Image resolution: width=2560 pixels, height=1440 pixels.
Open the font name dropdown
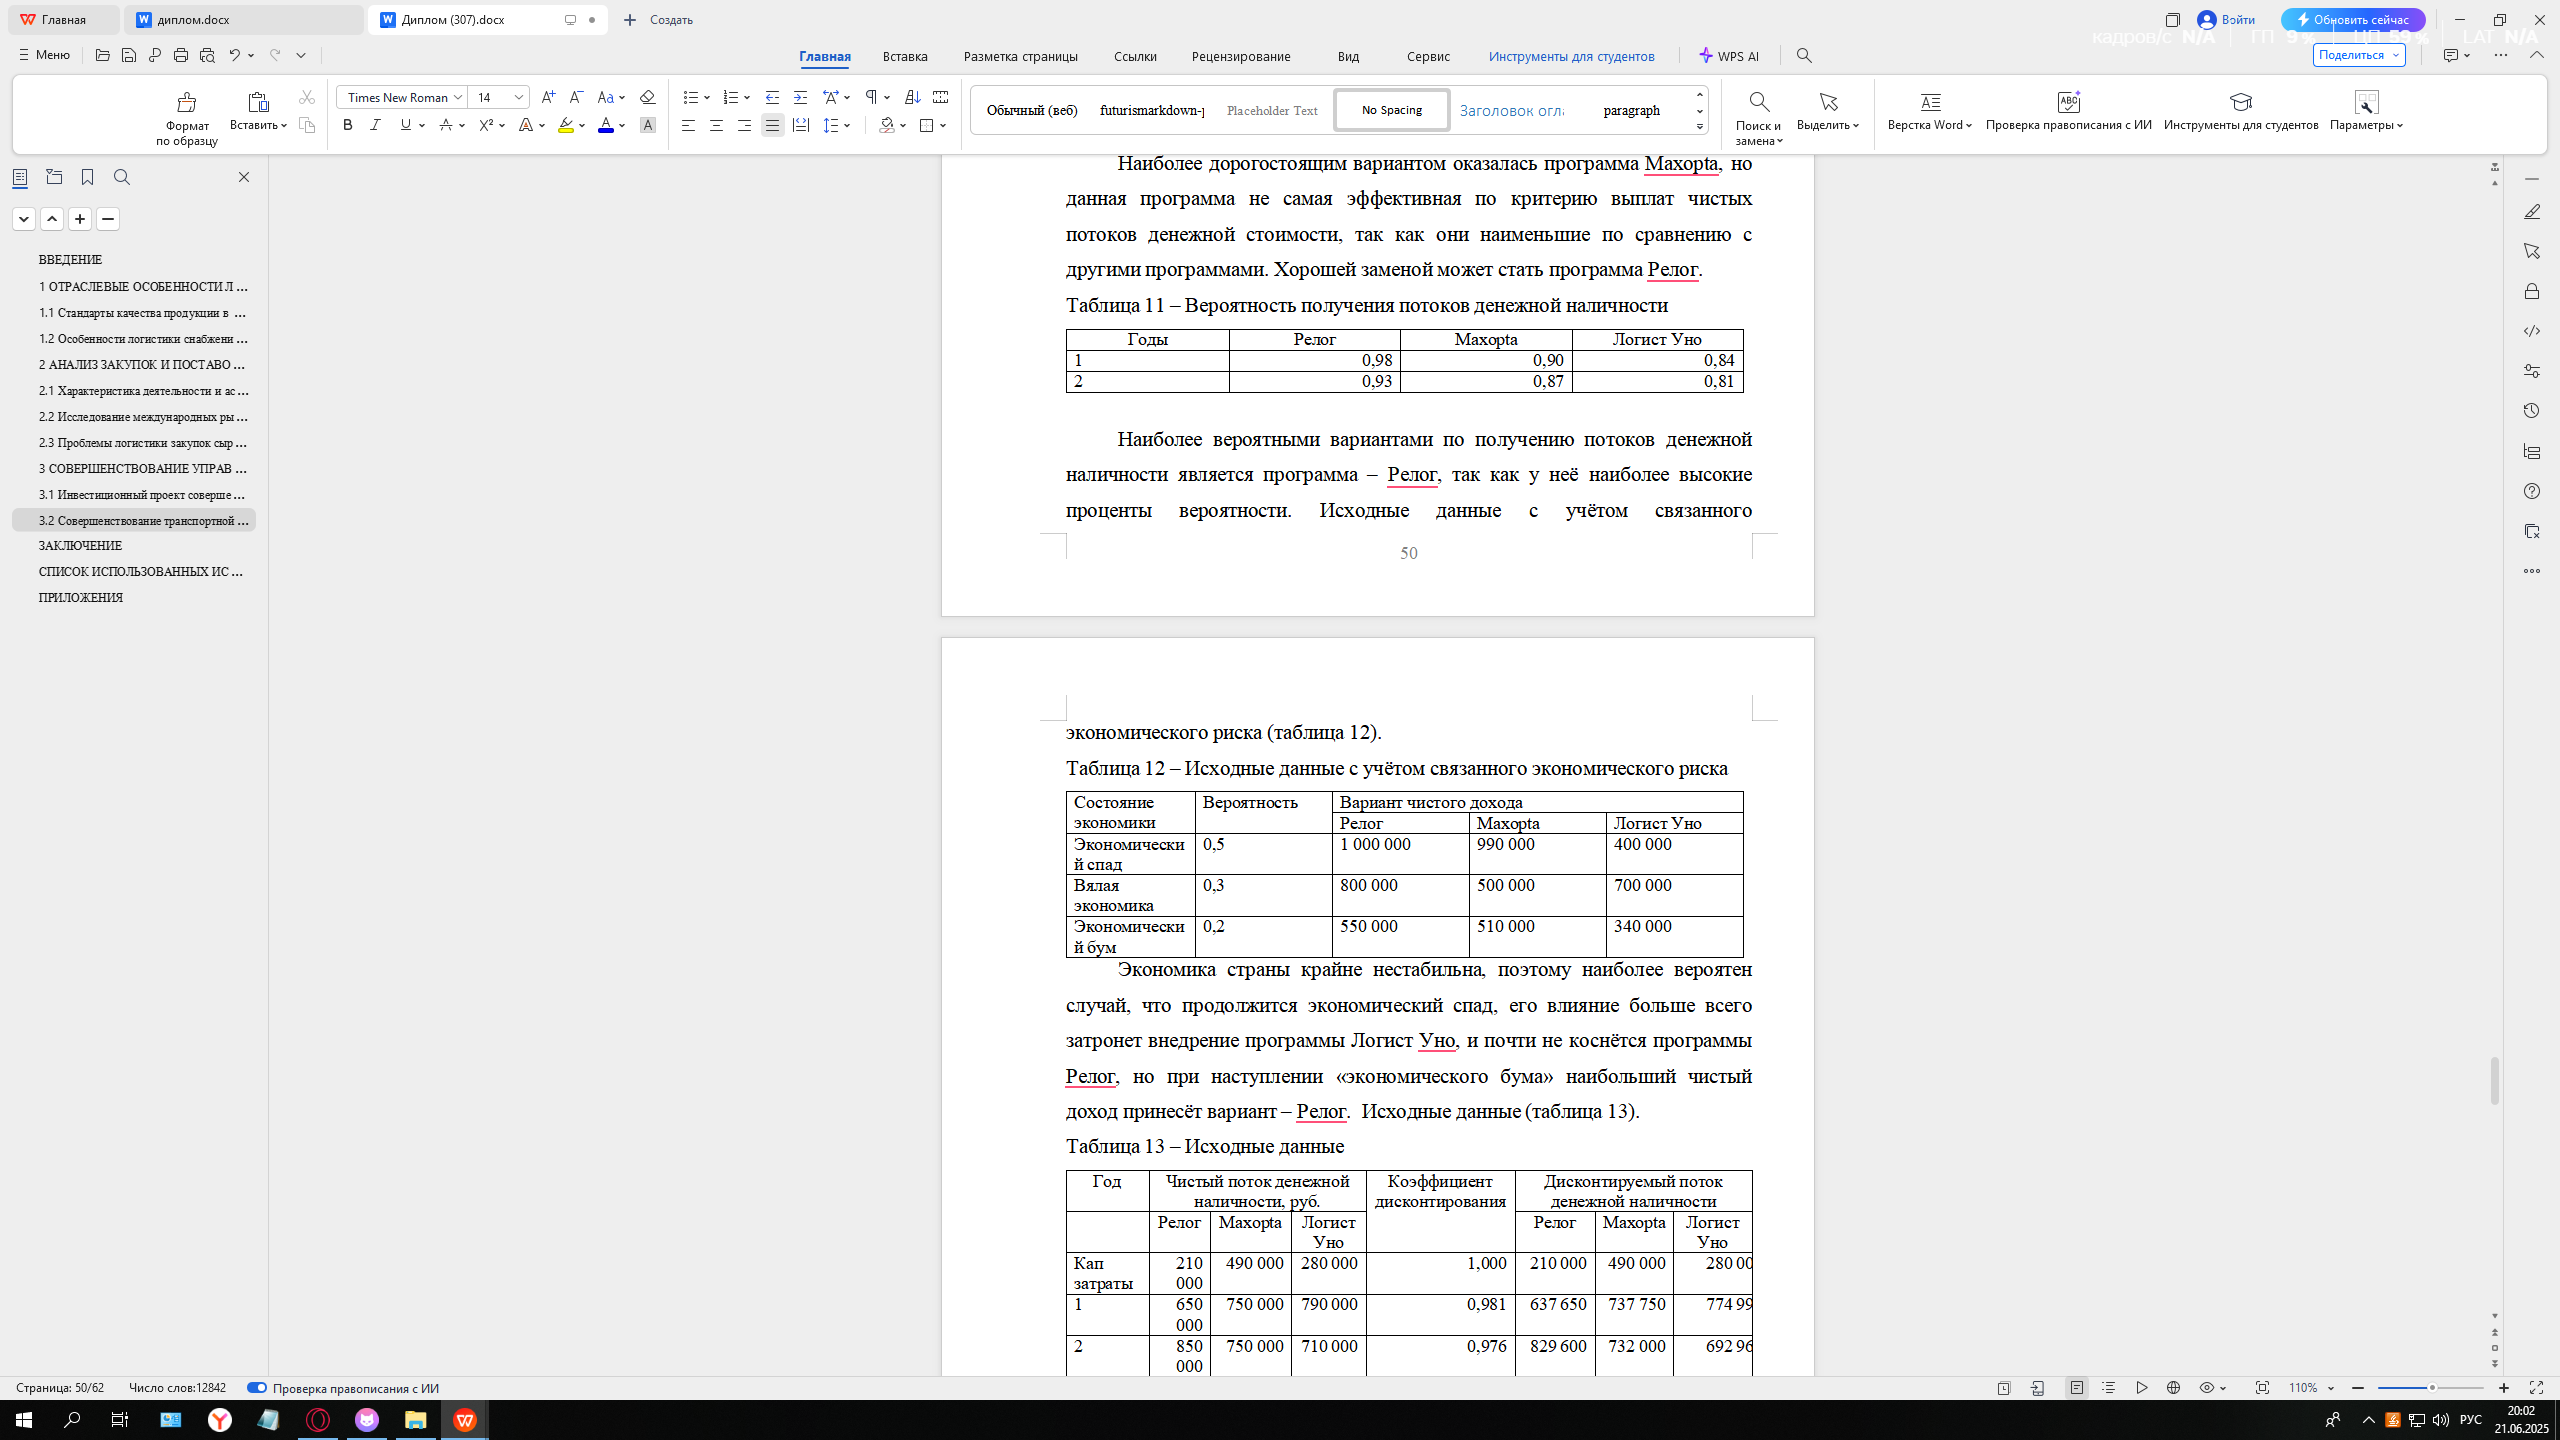point(458,97)
